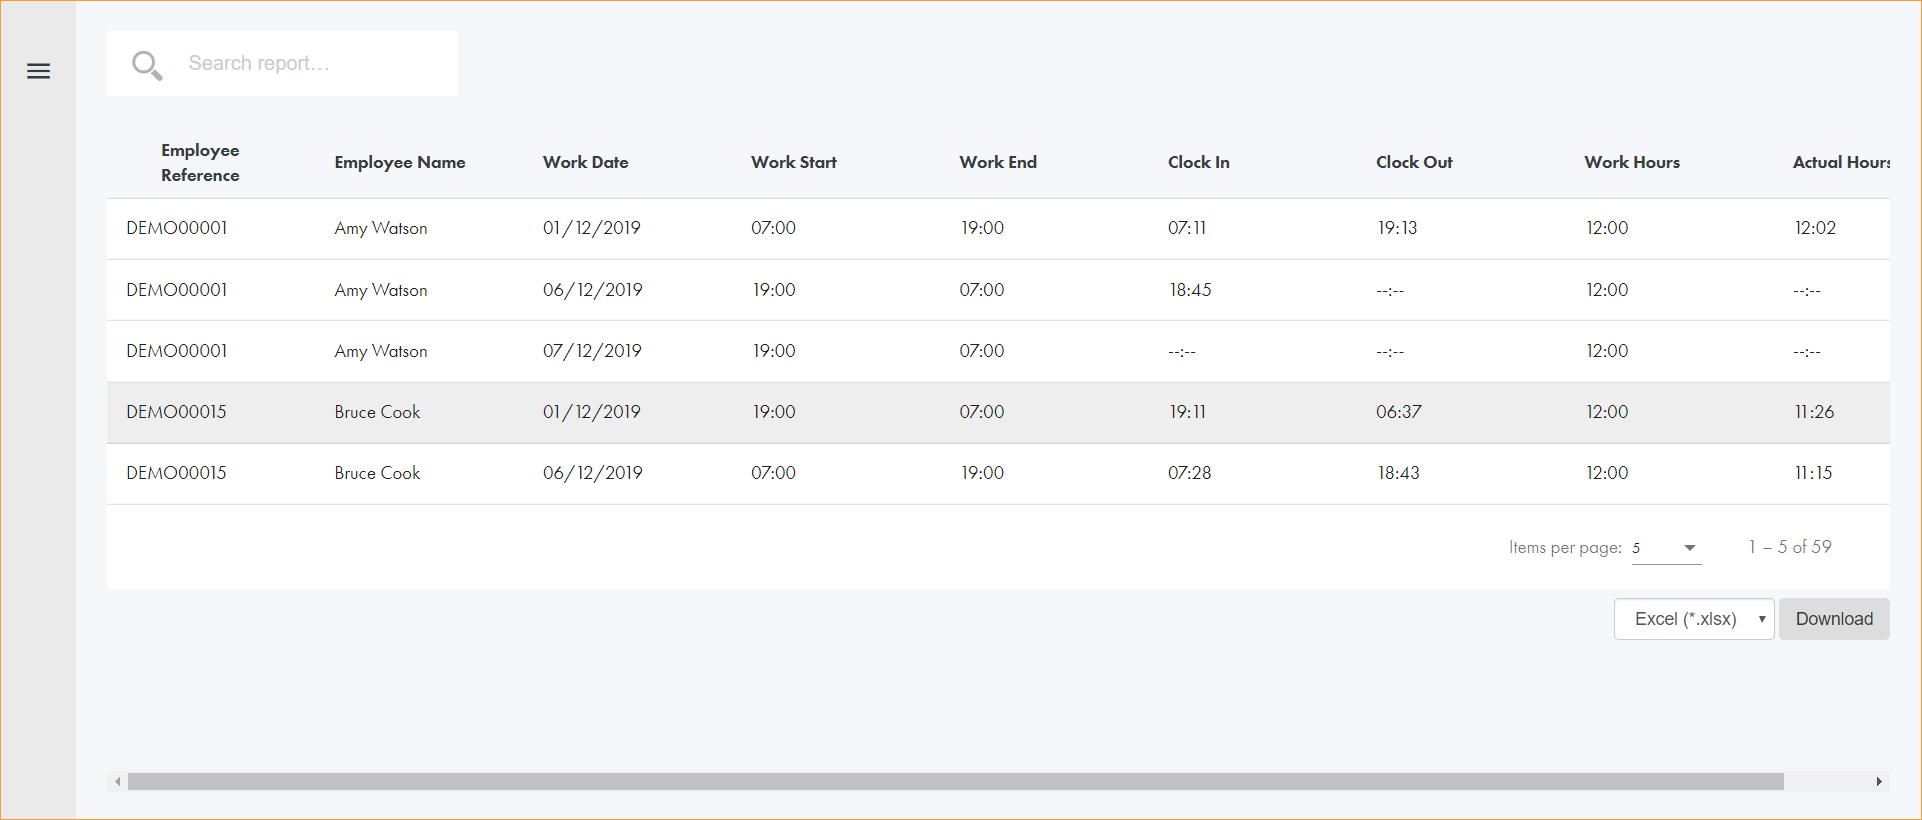Type in the Search report field

pyautogui.click(x=310, y=64)
